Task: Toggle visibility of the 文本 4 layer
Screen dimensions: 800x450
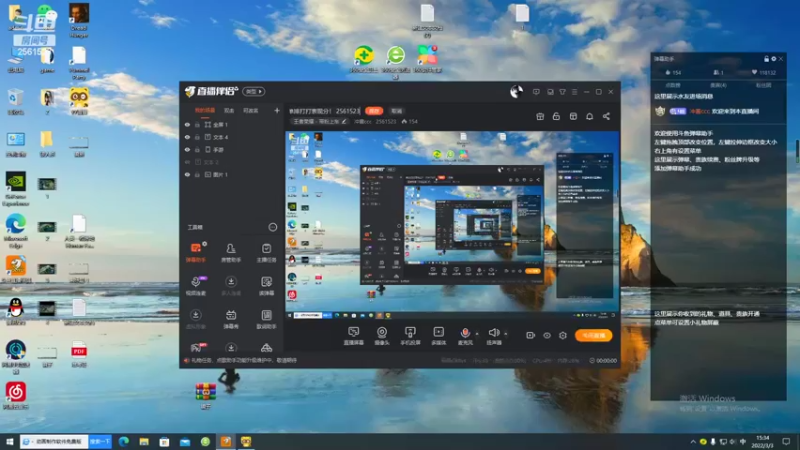Action: [187, 137]
